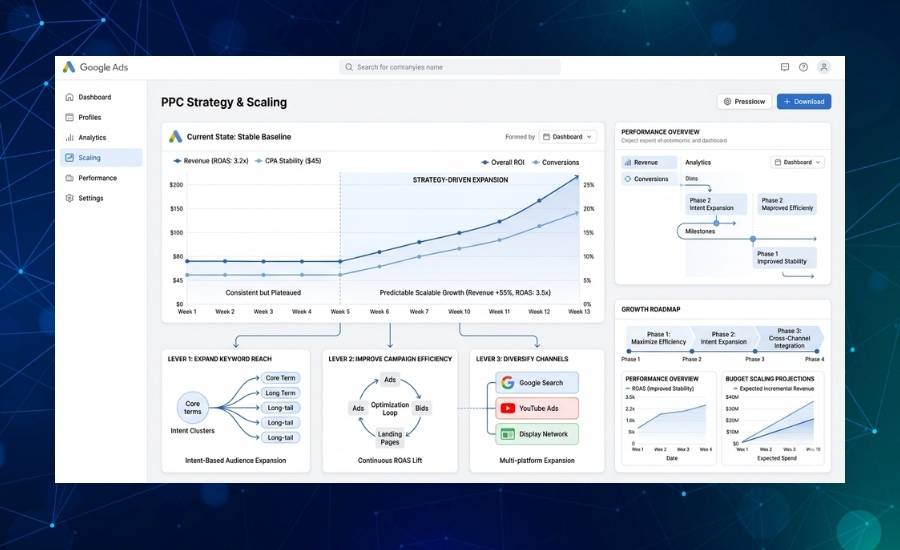Click the Google Ads logo
The height and width of the screenshot is (550, 900).
pos(69,67)
